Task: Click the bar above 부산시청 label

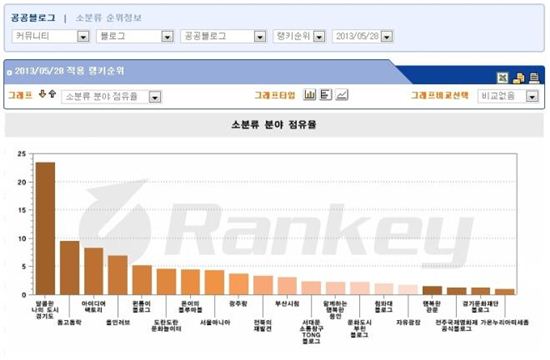Action: click(287, 286)
